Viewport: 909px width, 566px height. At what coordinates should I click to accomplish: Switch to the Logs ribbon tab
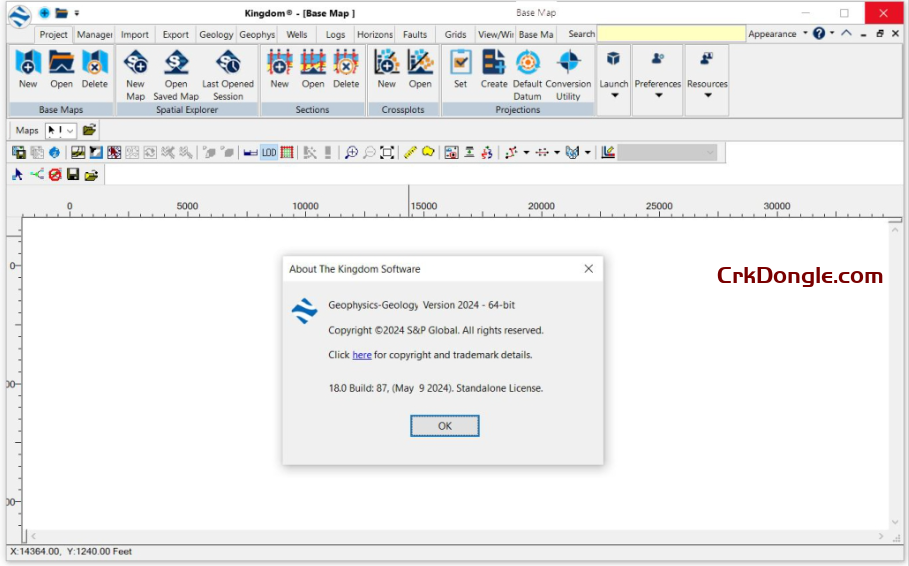tap(335, 34)
